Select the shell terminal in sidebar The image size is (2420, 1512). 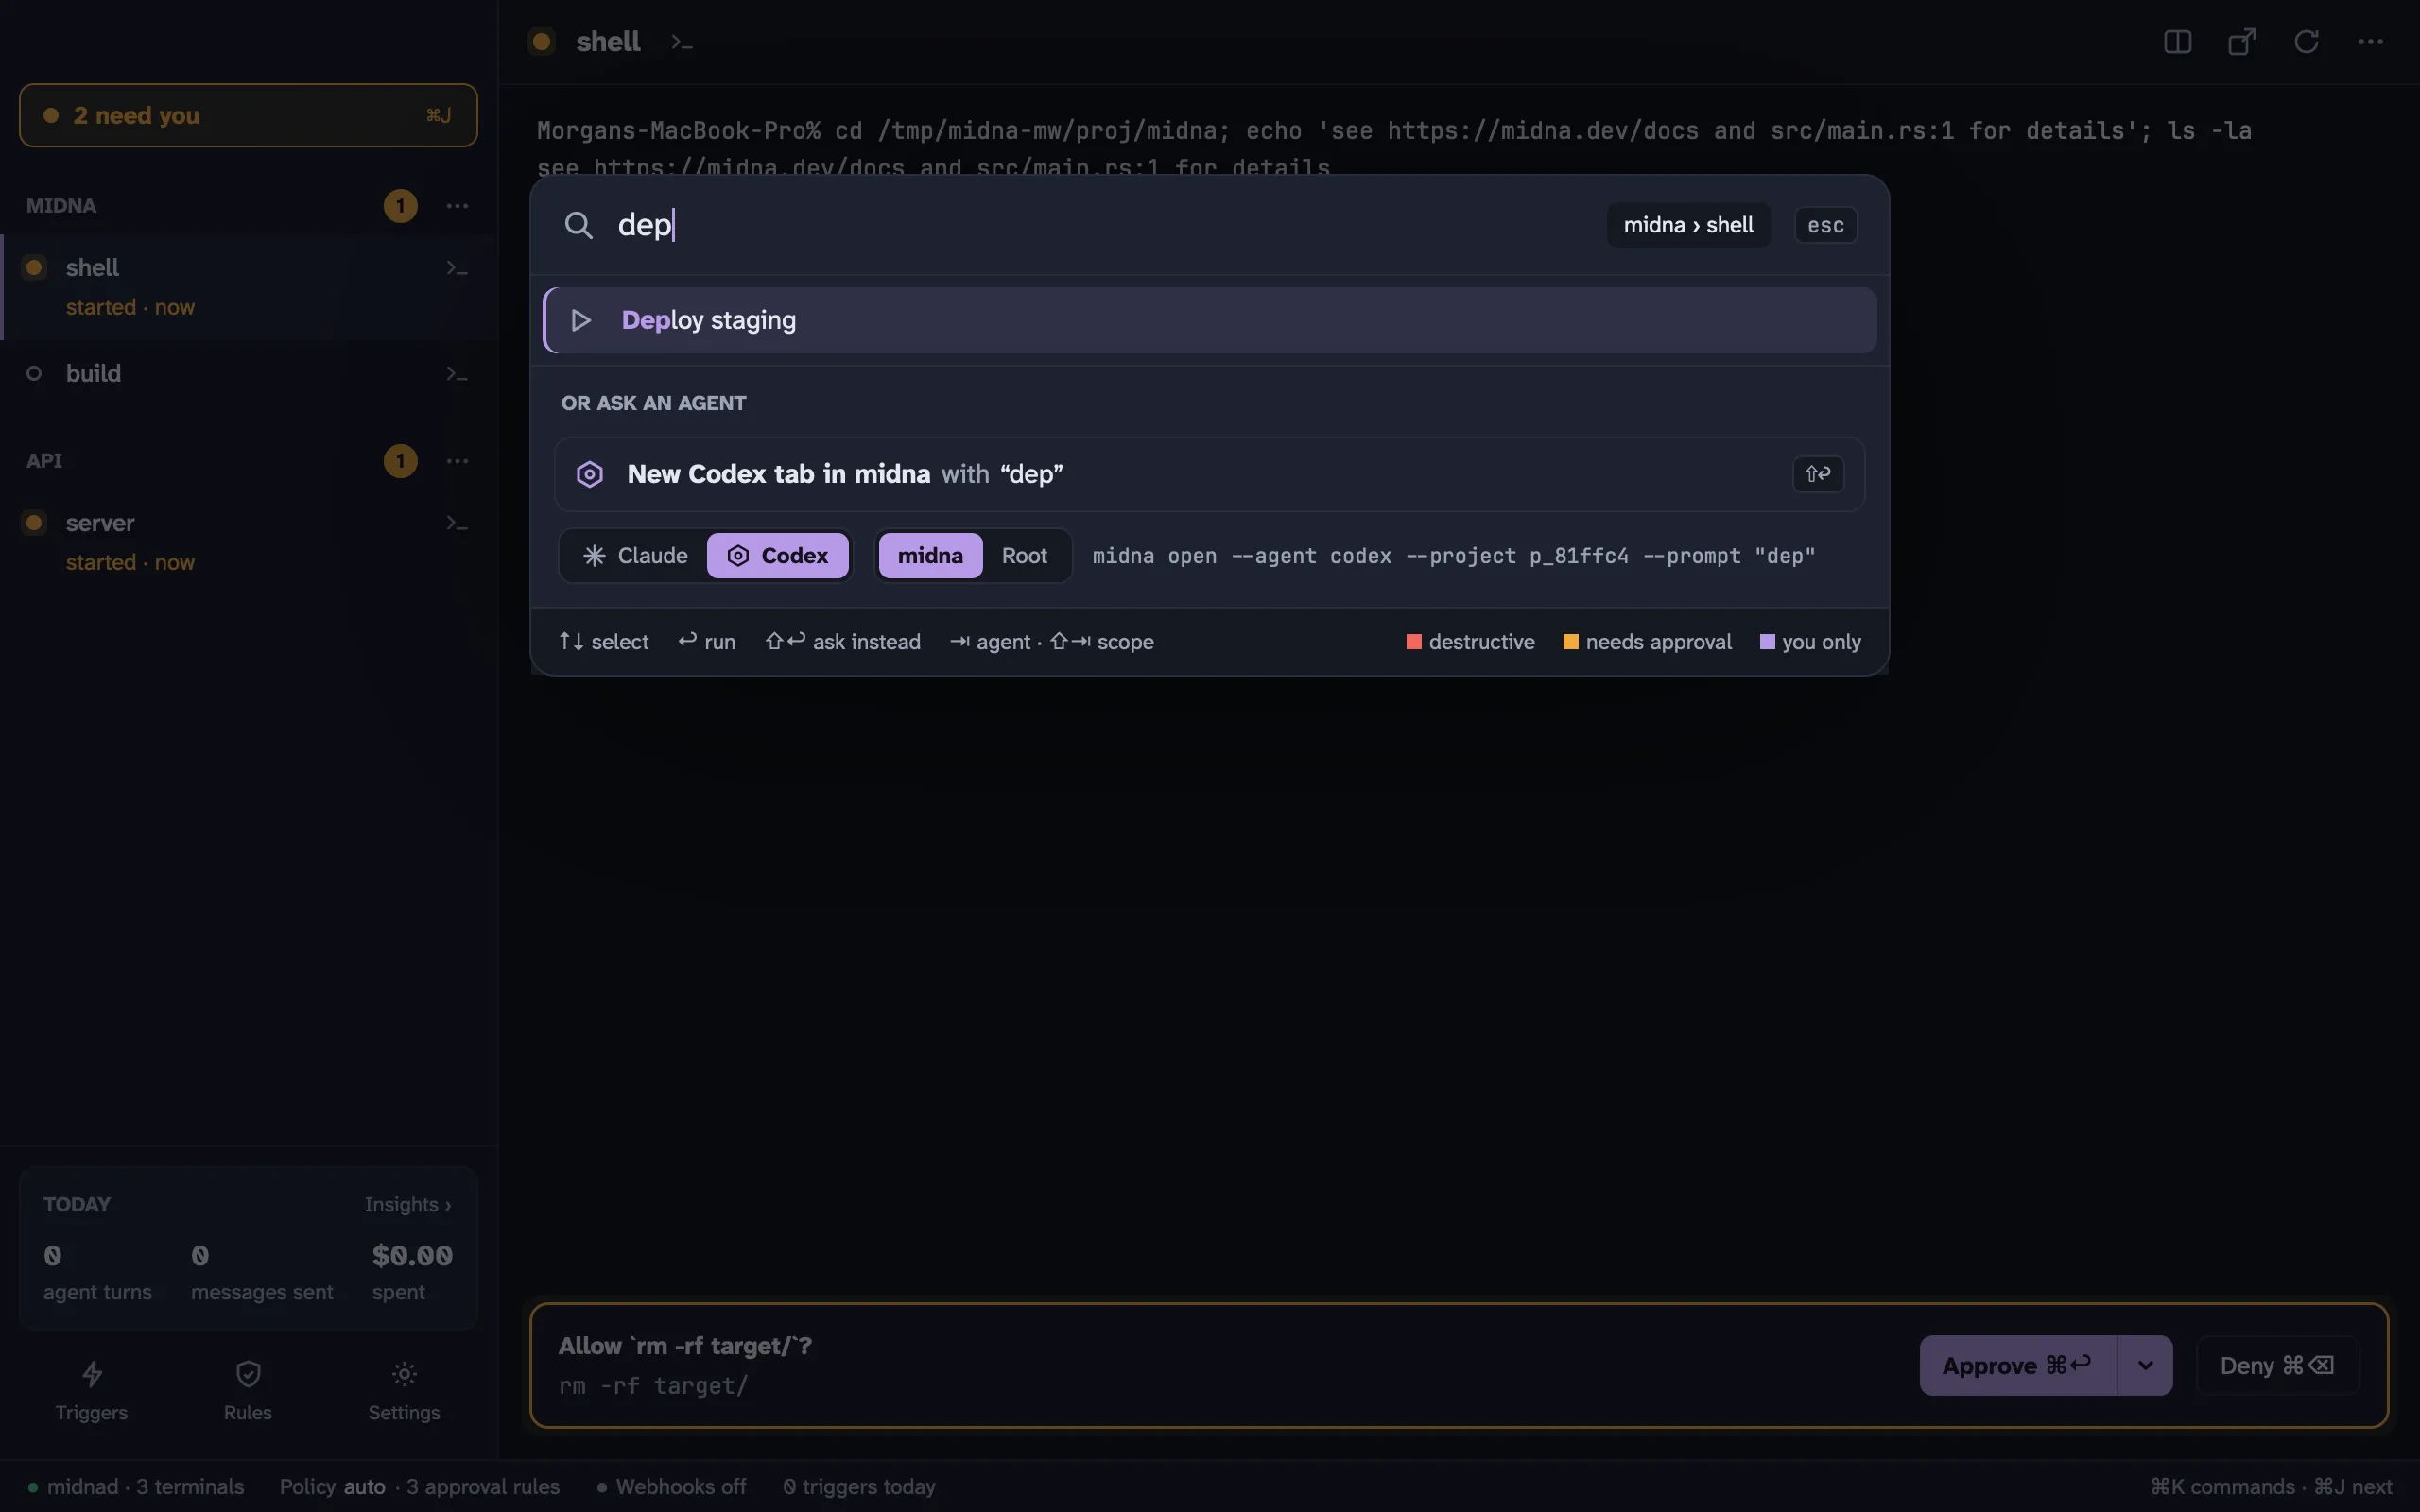250,287
